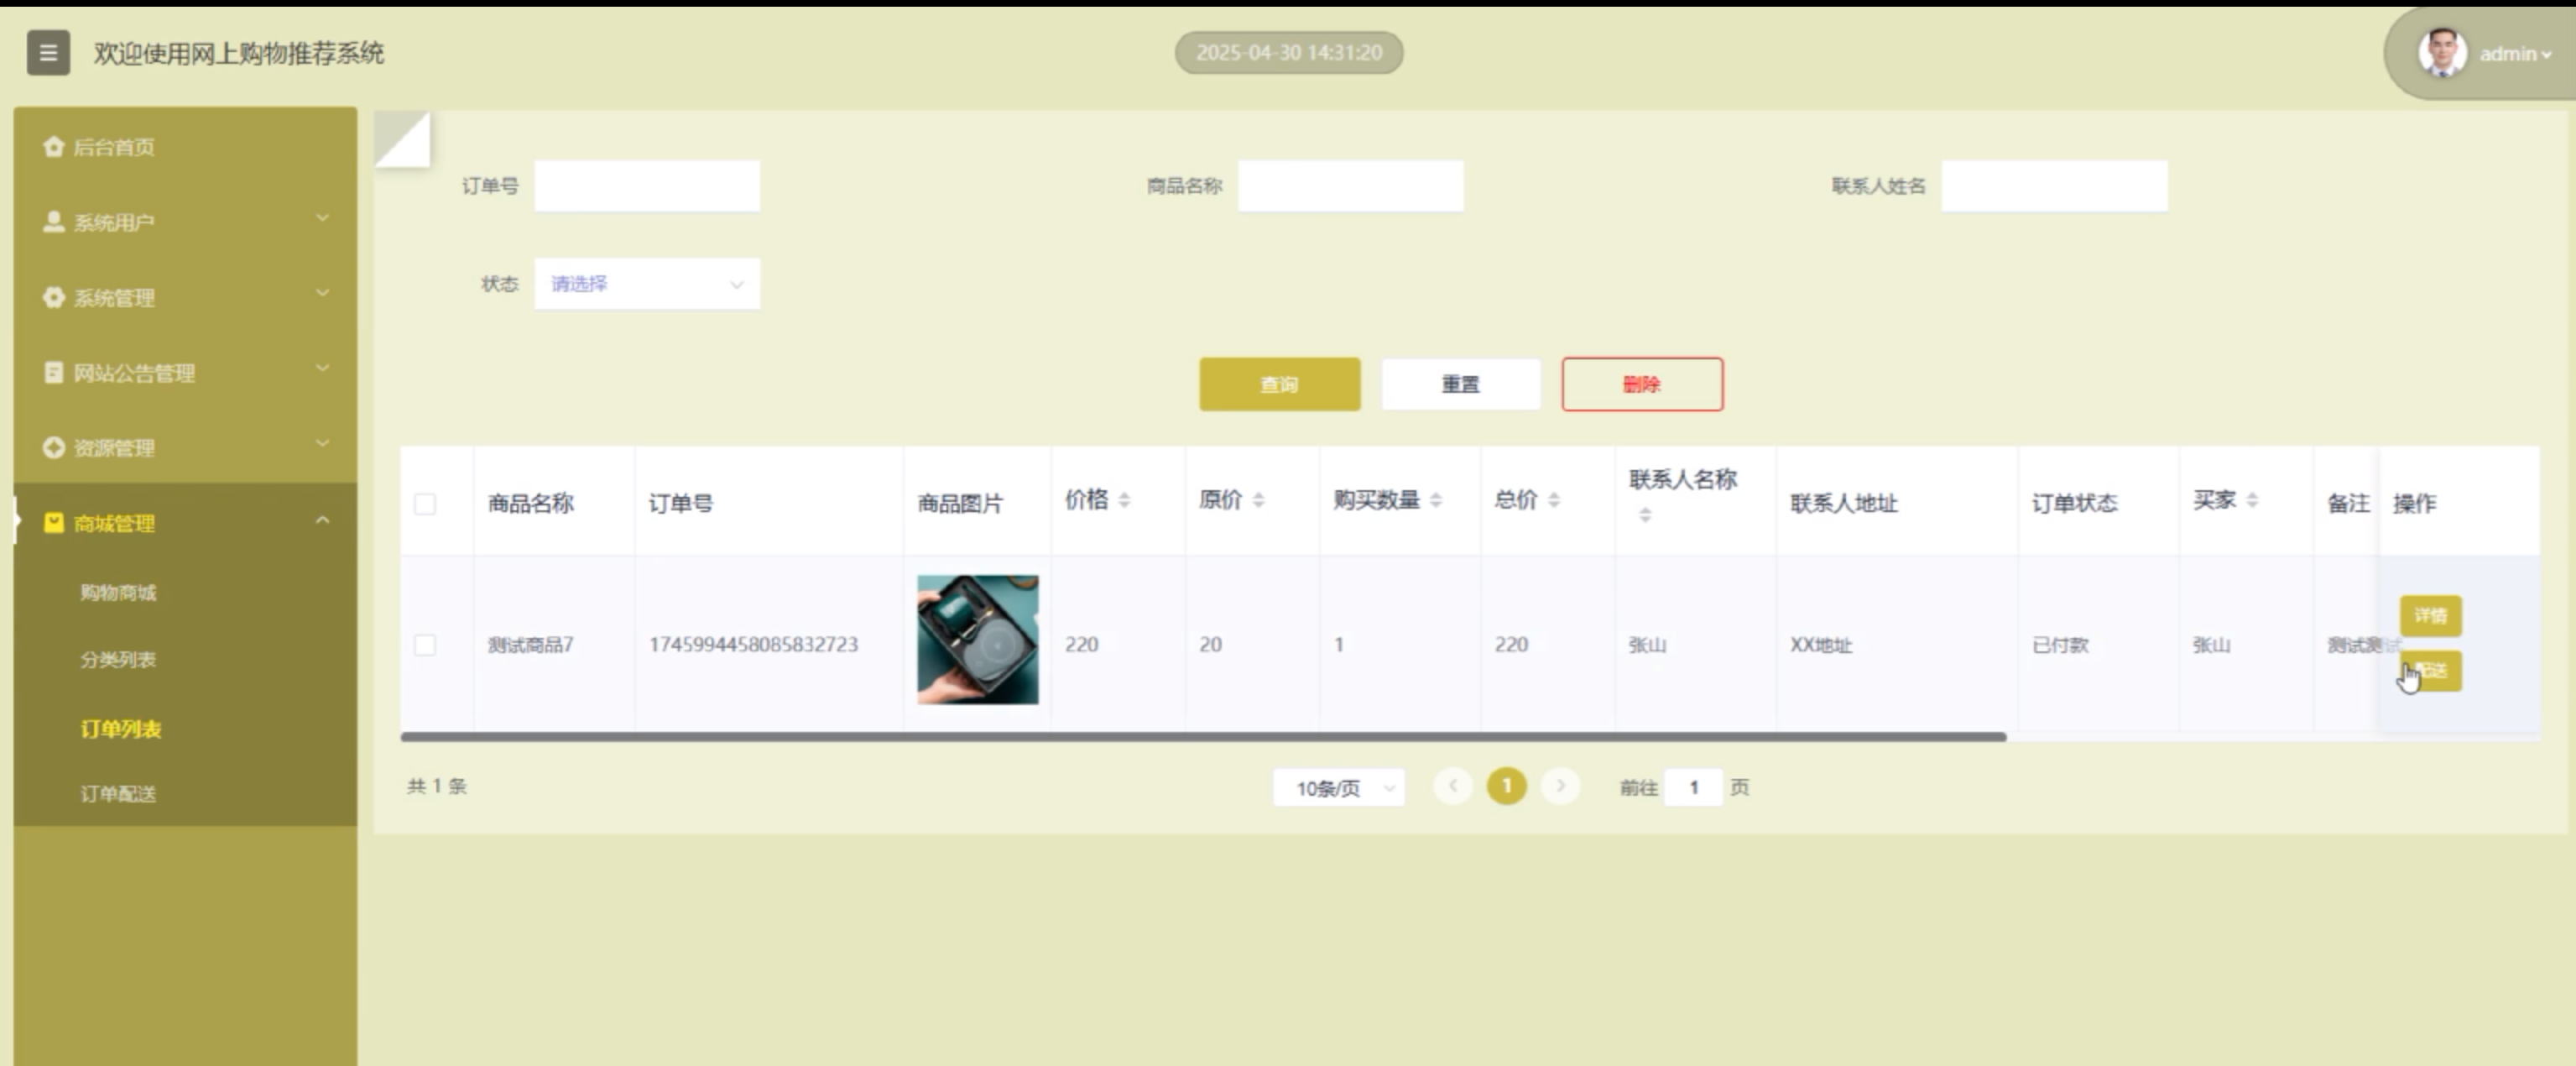This screenshot has width=2576, height=1066.
Task: Click the red 删除 button
Action: click(x=1641, y=384)
